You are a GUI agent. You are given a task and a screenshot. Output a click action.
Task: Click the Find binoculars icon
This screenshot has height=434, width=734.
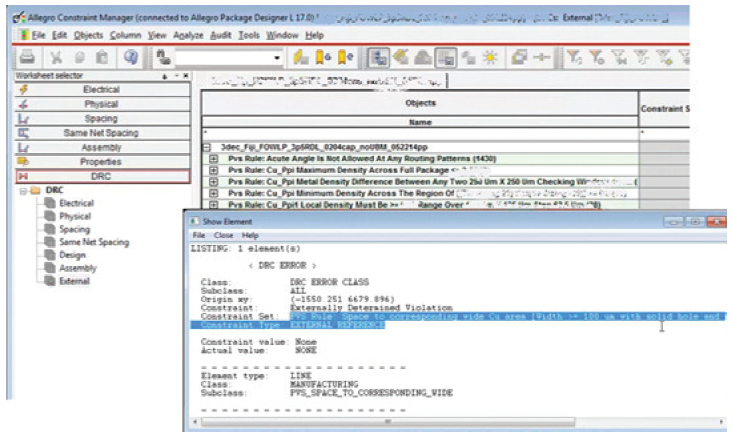pos(163,57)
